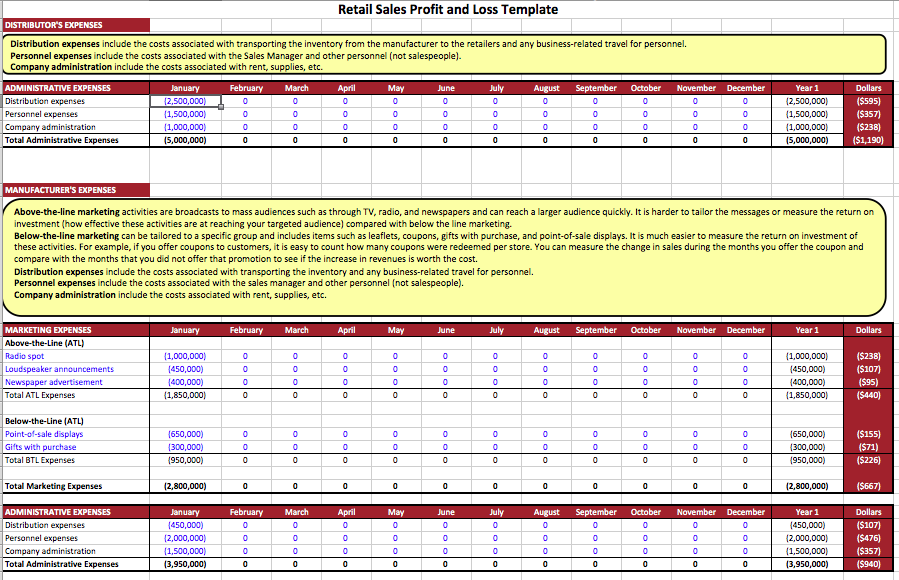The width and height of the screenshot is (899, 580).
Task: Click the Point-of-sale displays row label
Action: 44,434
